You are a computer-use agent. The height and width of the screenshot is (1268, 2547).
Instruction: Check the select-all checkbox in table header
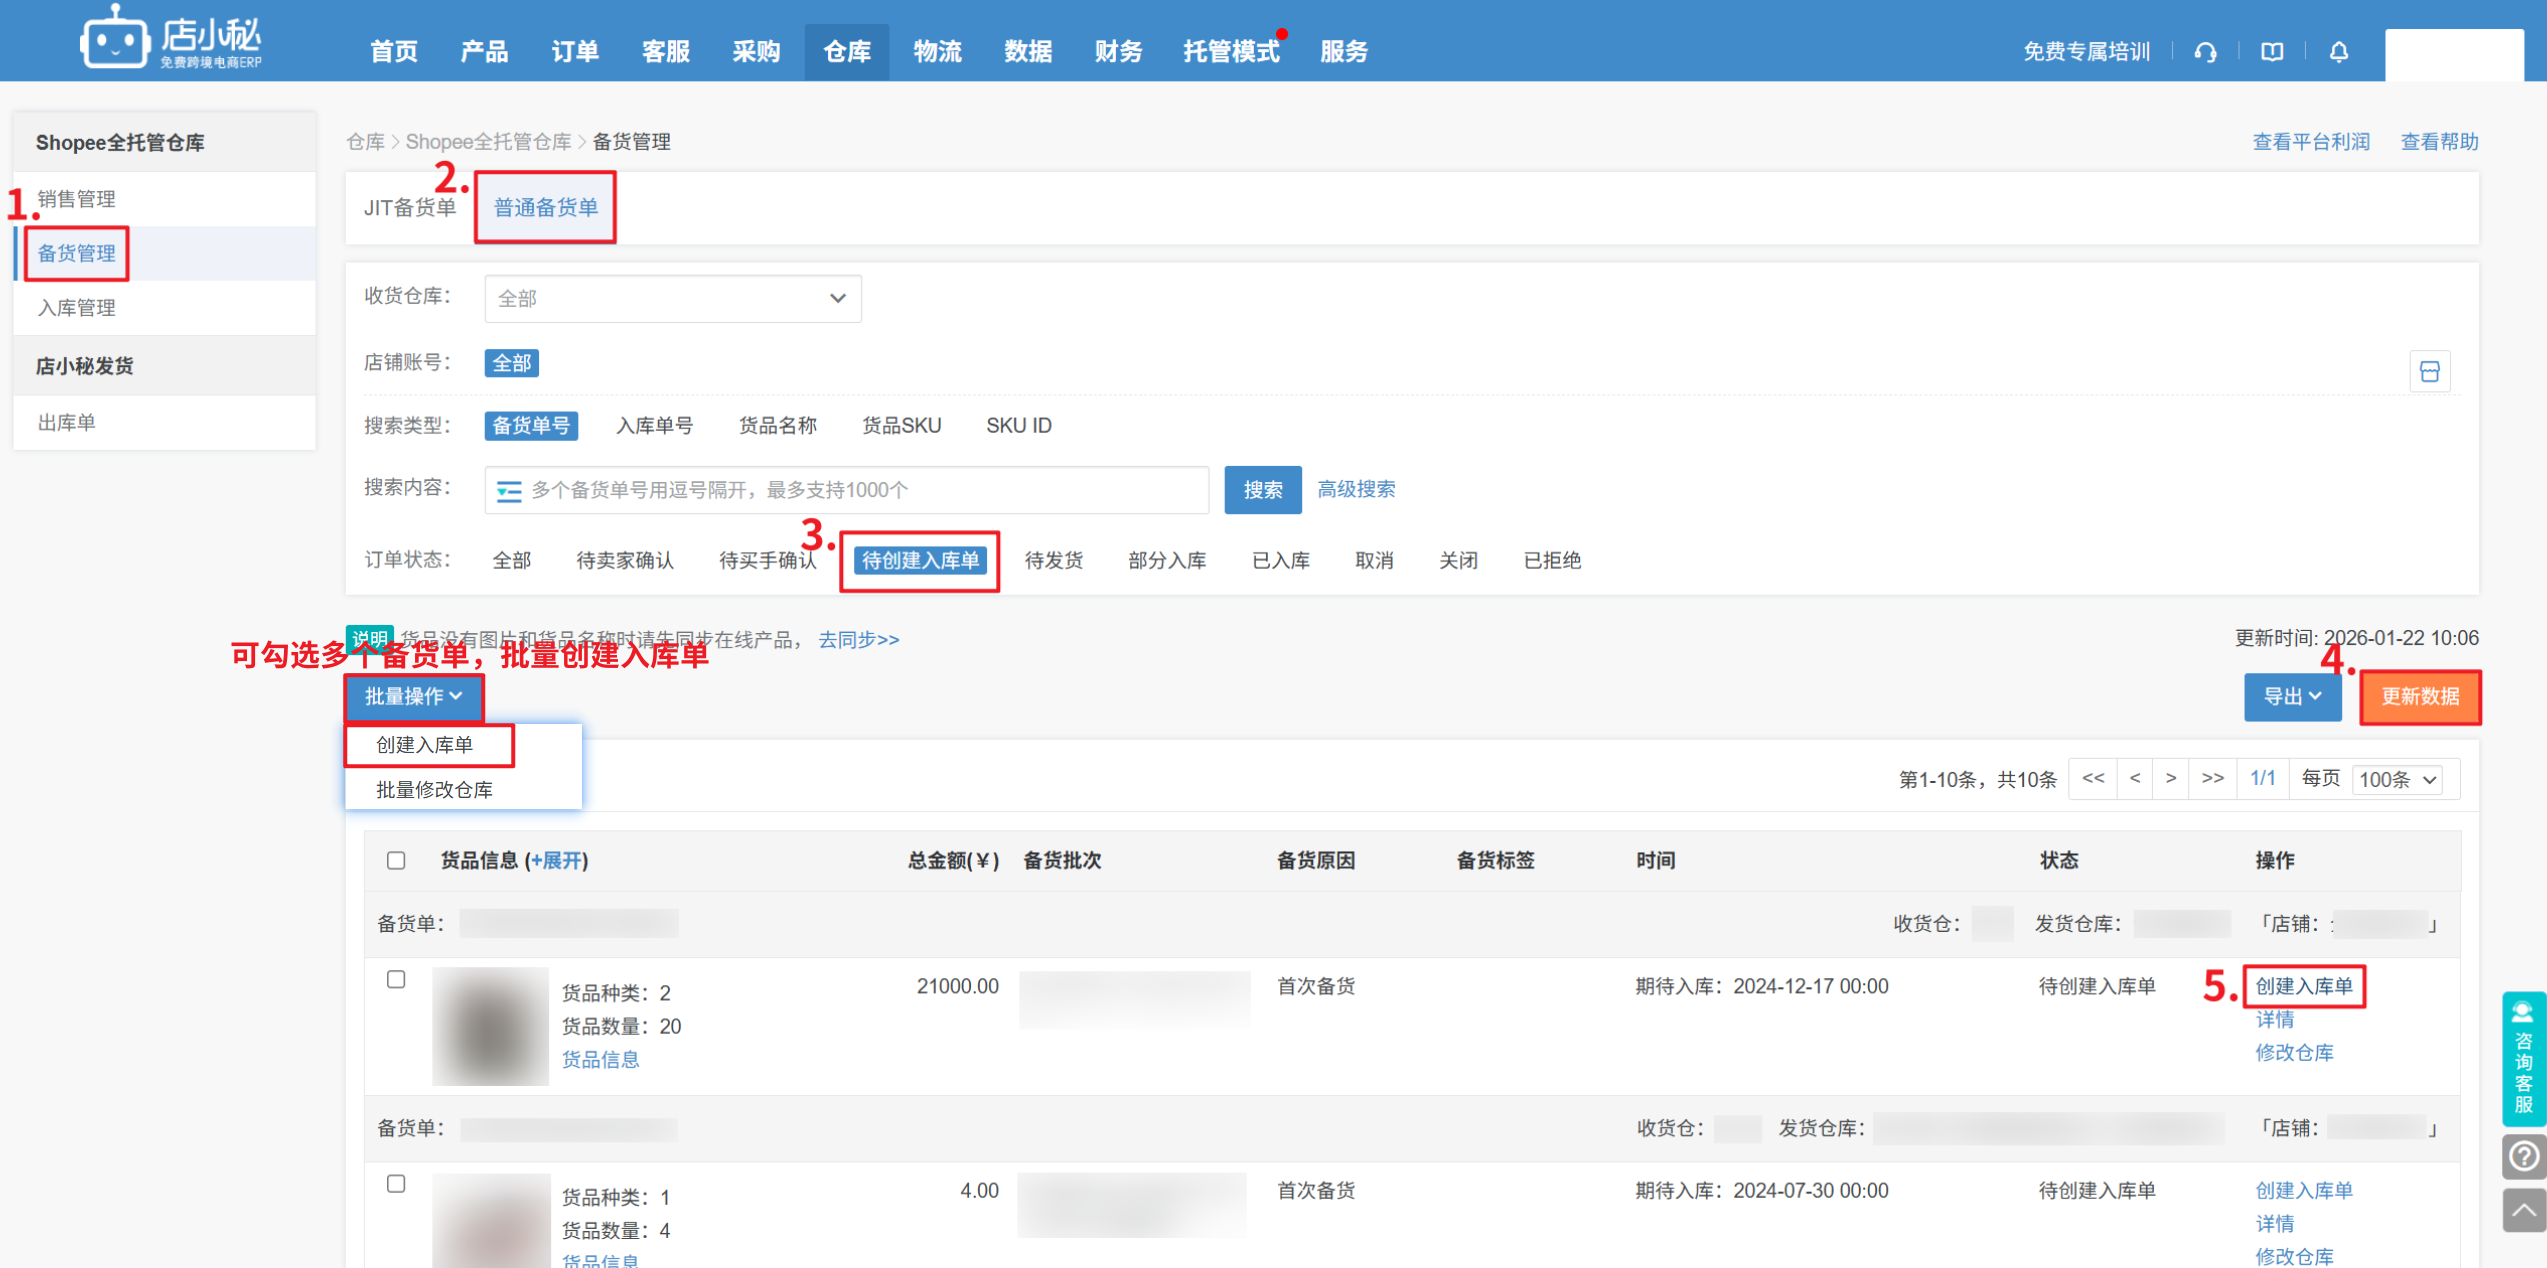coord(396,860)
